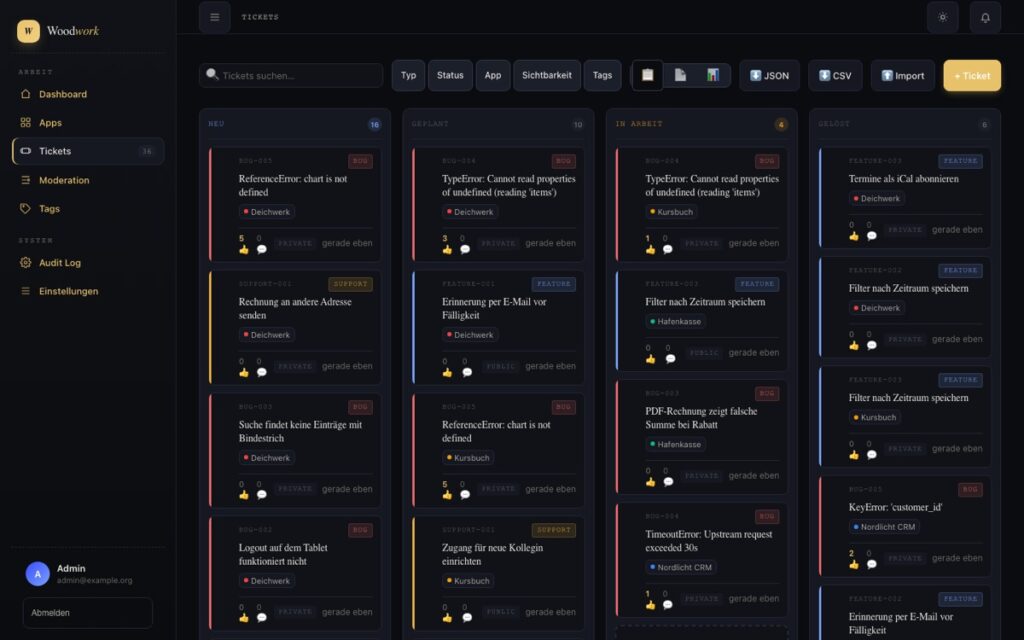Image resolution: width=1024 pixels, height=640 pixels.
Task: Open the Typ filter dropdown
Action: click(x=408, y=75)
